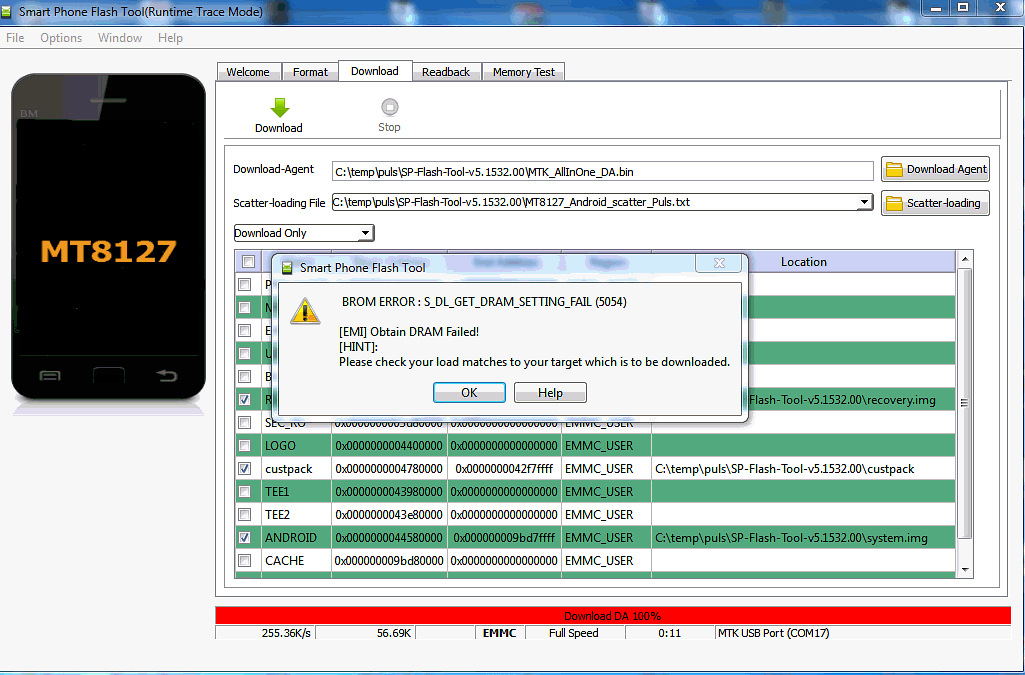Expand the Scatter-loading File path dropdown
This screenshot has height=675, width=1025.
tap(865, 203)
